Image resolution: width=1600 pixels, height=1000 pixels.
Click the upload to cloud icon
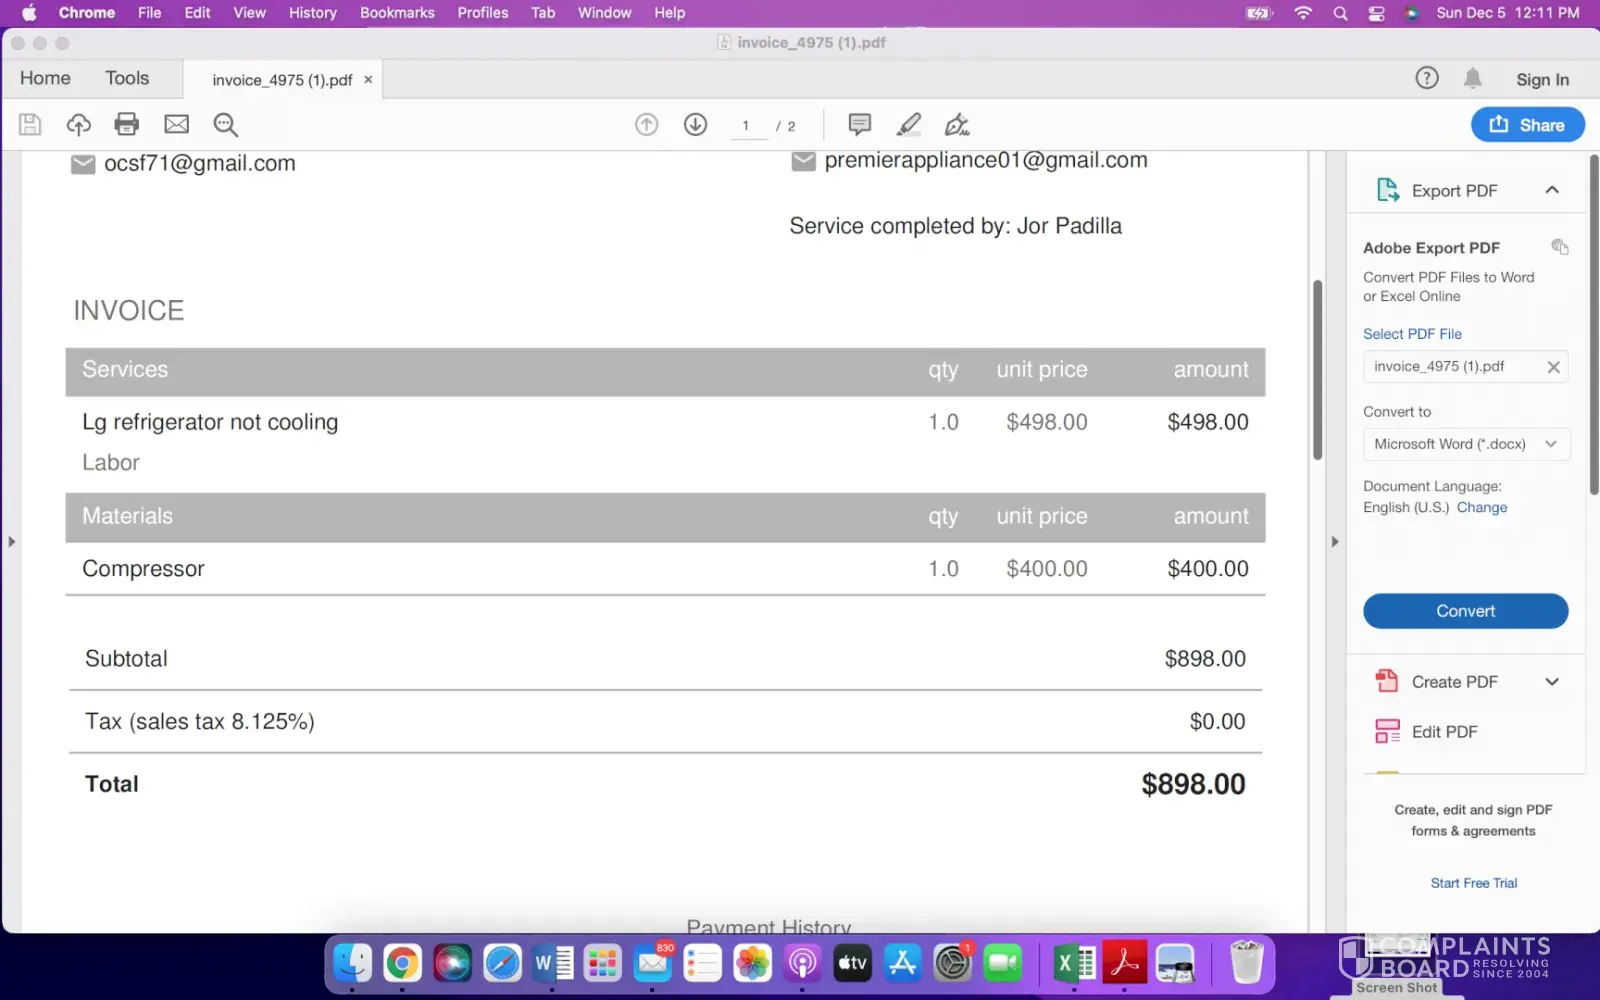point(78,124)
